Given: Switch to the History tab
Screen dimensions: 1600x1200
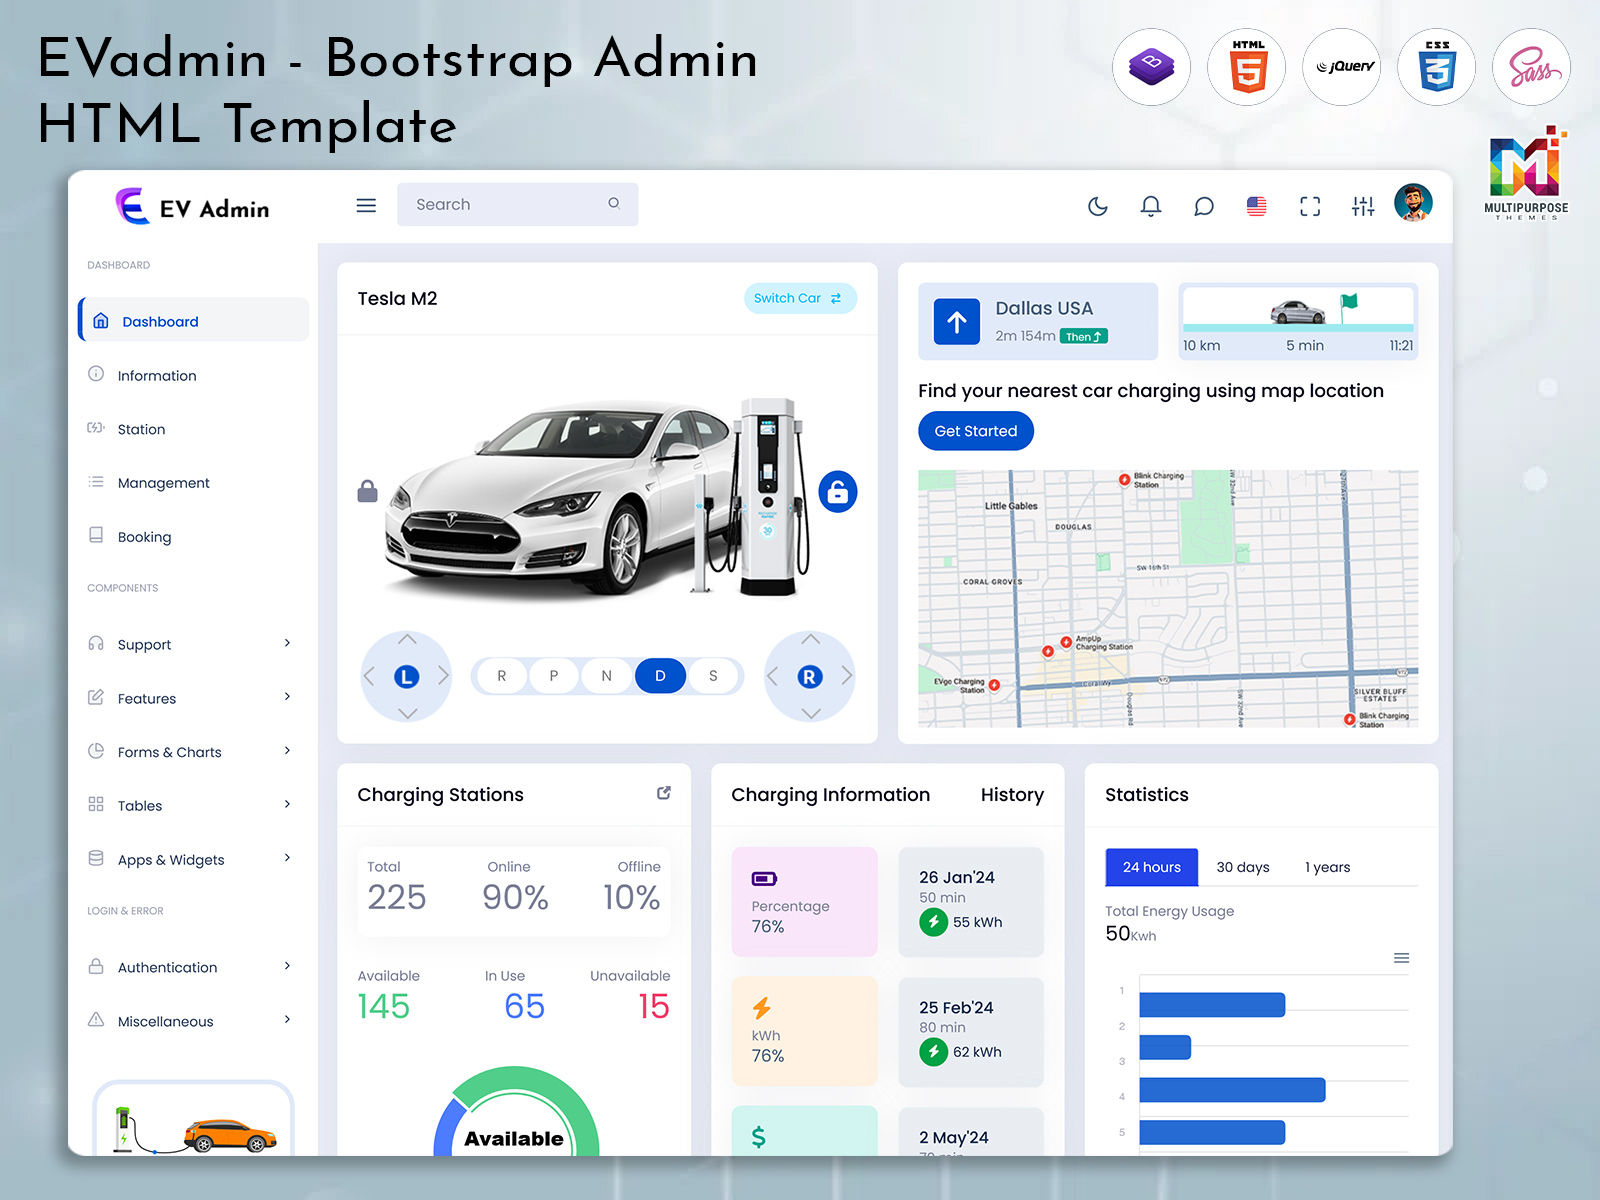Looking at the screenshot, I should (x=1012, y=795).
